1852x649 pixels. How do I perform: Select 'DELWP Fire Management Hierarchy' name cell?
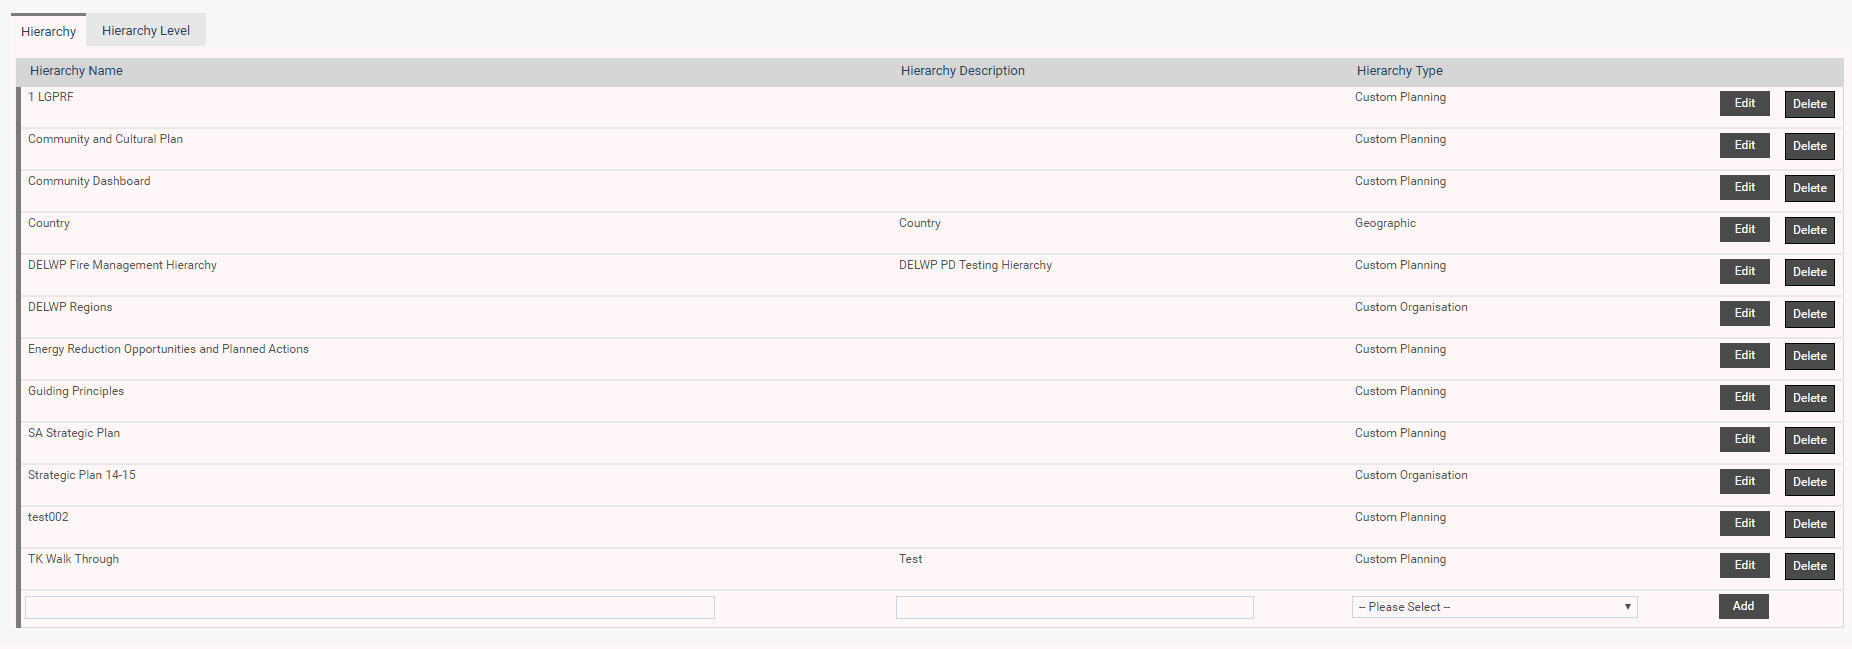(x=122, y=265)
